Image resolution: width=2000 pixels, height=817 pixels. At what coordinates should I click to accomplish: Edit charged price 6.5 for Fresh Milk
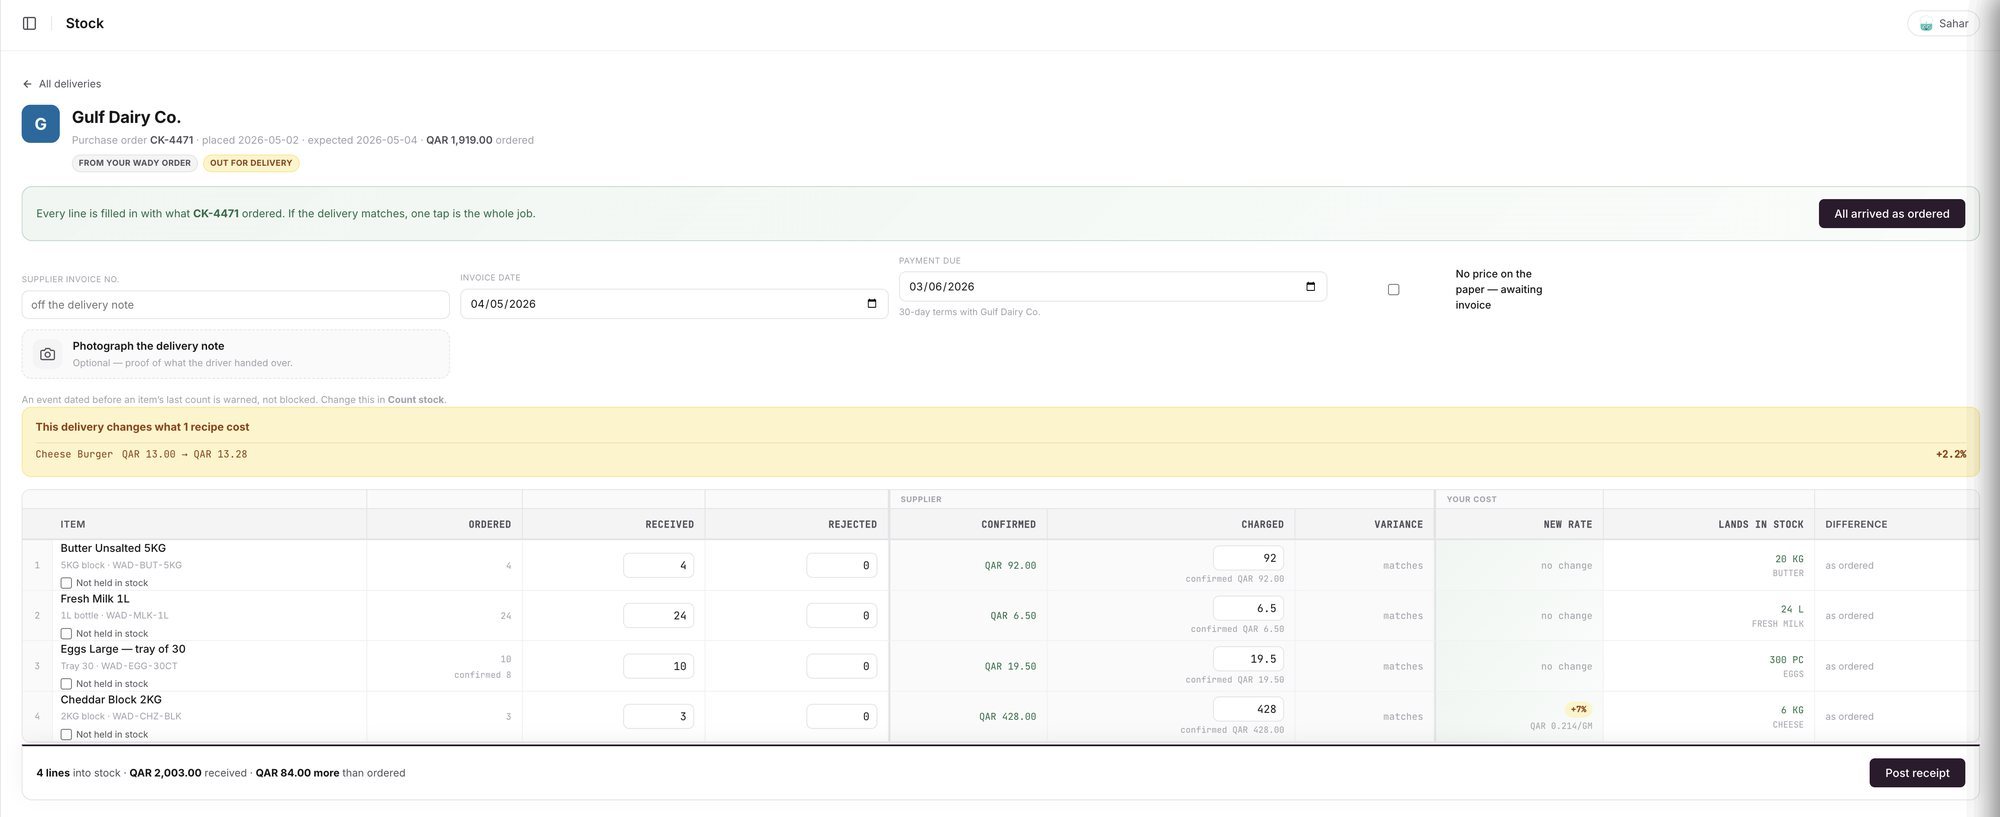click(1248, 608)
